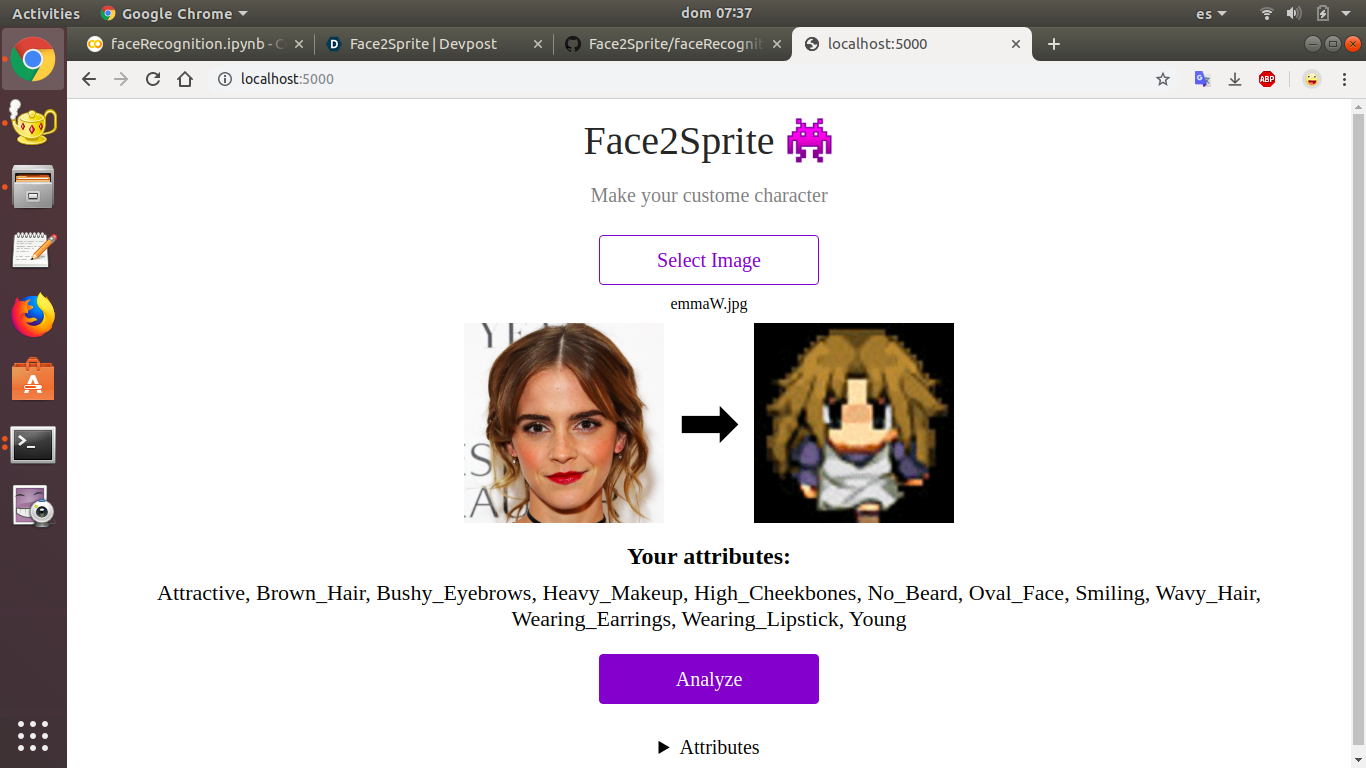Viewport: 1366px width, 768px height.
Task: Click the 'Heavy_Makeup' attribute text
Action: [613, 593]
